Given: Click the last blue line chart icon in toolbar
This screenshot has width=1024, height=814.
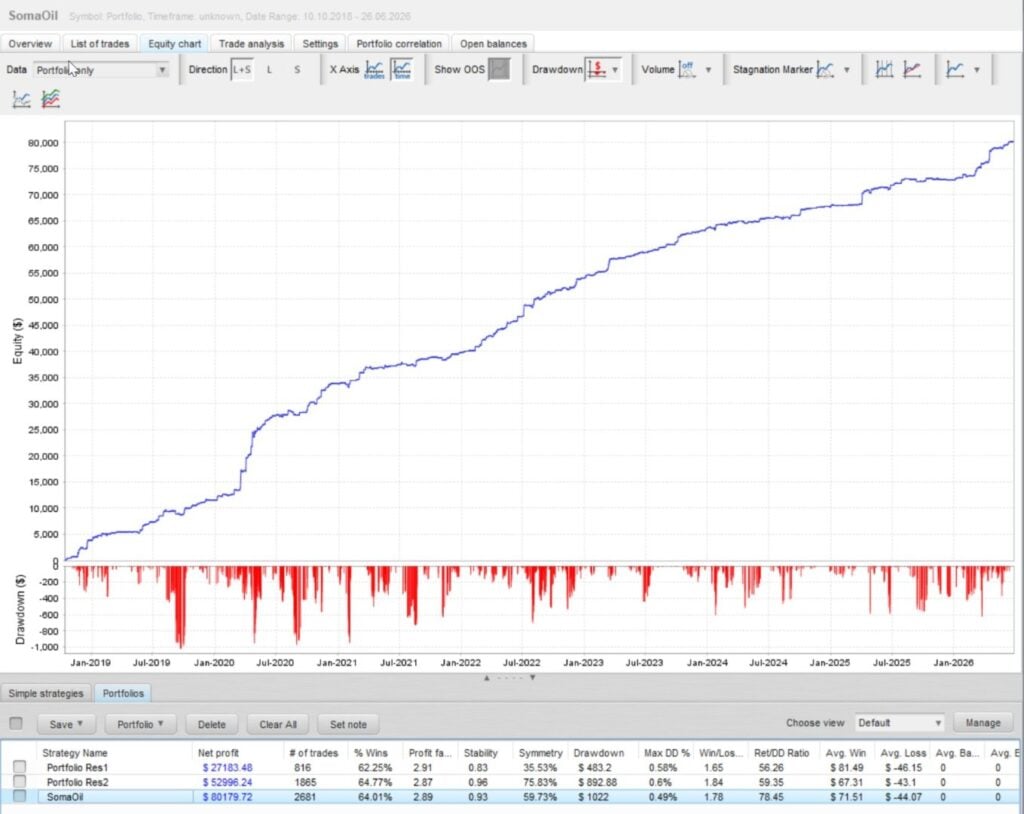Looking at the screenshot, I should pos(955,69).
